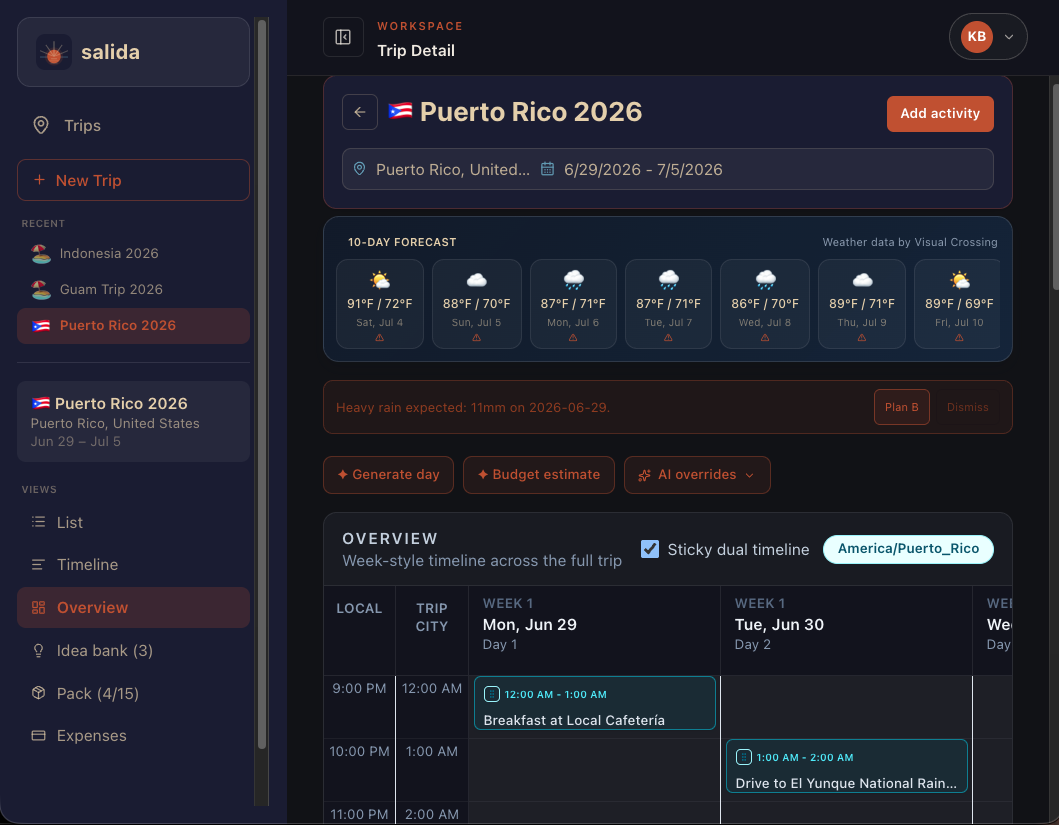Click the Guam Trip 2026 beach umbrella icon
Image resolution: width=1059 pixels, height=825 pixels.
(41, 289)
